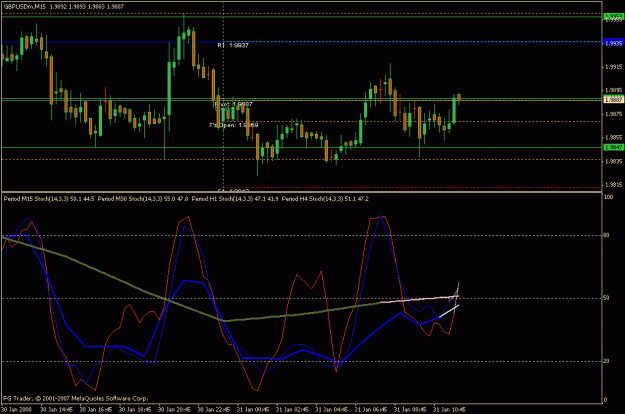Screen dimensions: 625x414
Task: Select the red dashed S1 support line
Action: tap(413, 187)
